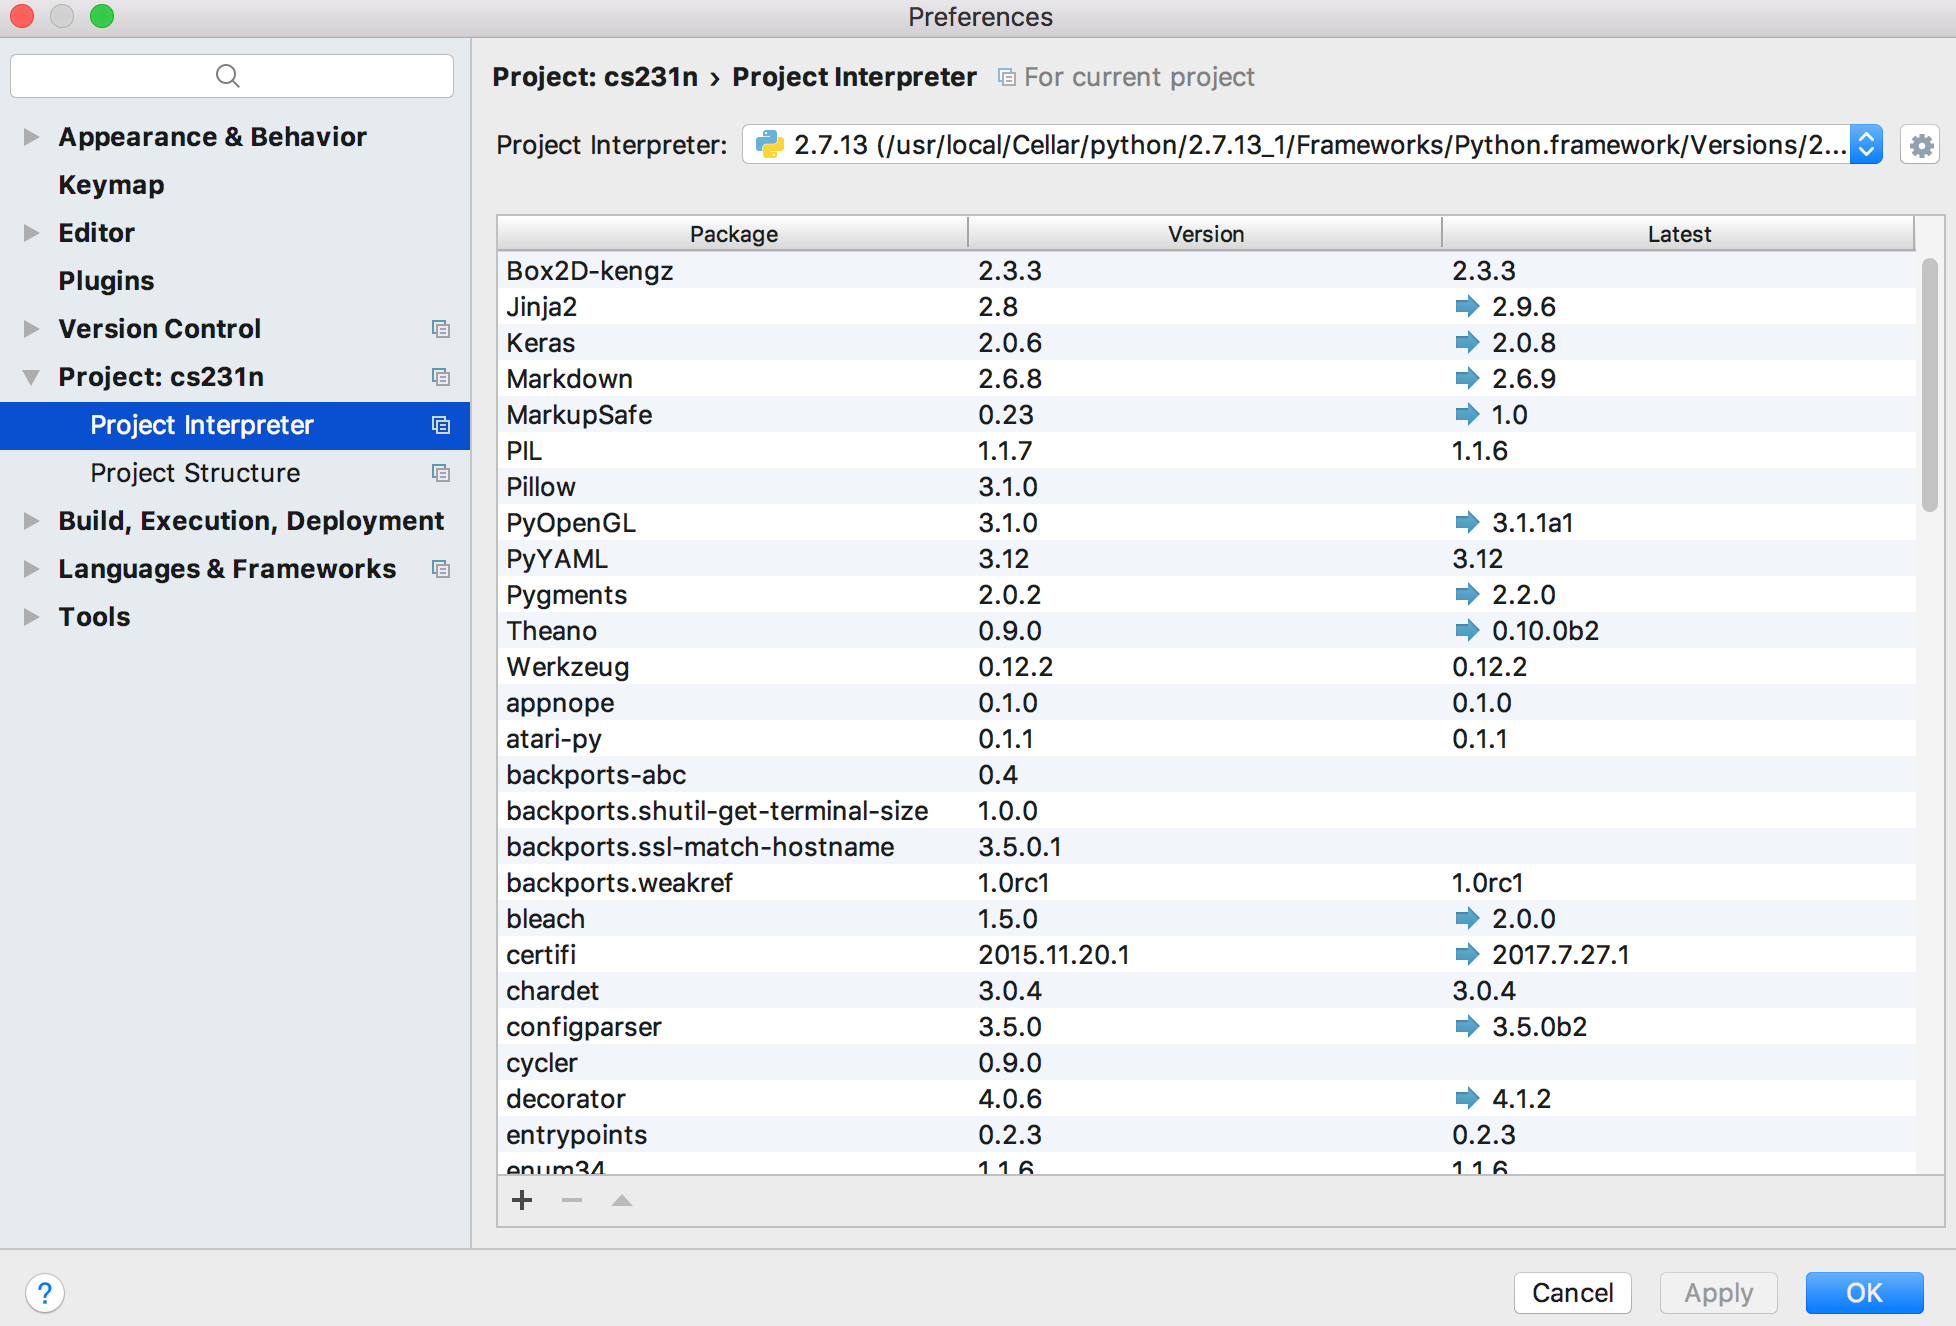Click the minus icon to uninstall package
Image resolution: width=1956 pixels, height=1326 pixels.
pyautogui.click(x=572, y=1200)
